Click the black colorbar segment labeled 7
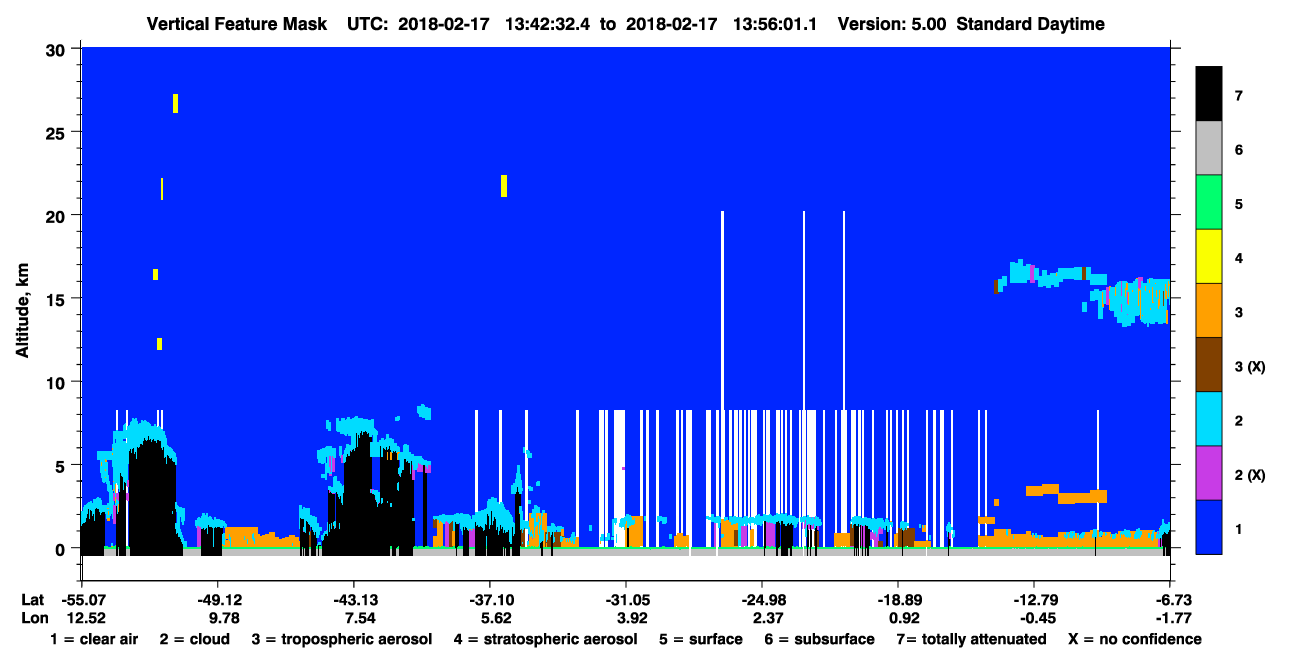This screenshot has height=667, width=1300. (x=1209, y=95)
